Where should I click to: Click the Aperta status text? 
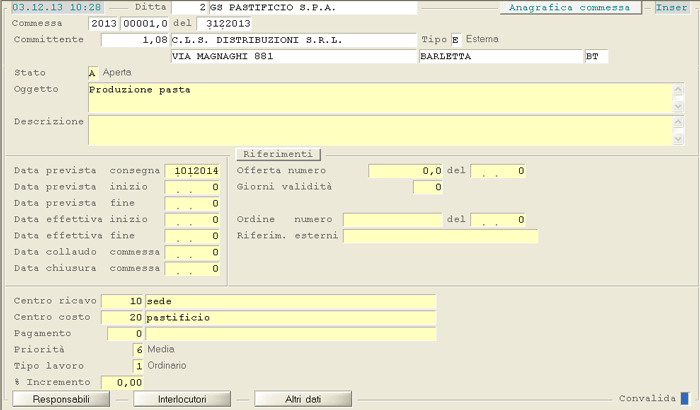pos(117,72)
